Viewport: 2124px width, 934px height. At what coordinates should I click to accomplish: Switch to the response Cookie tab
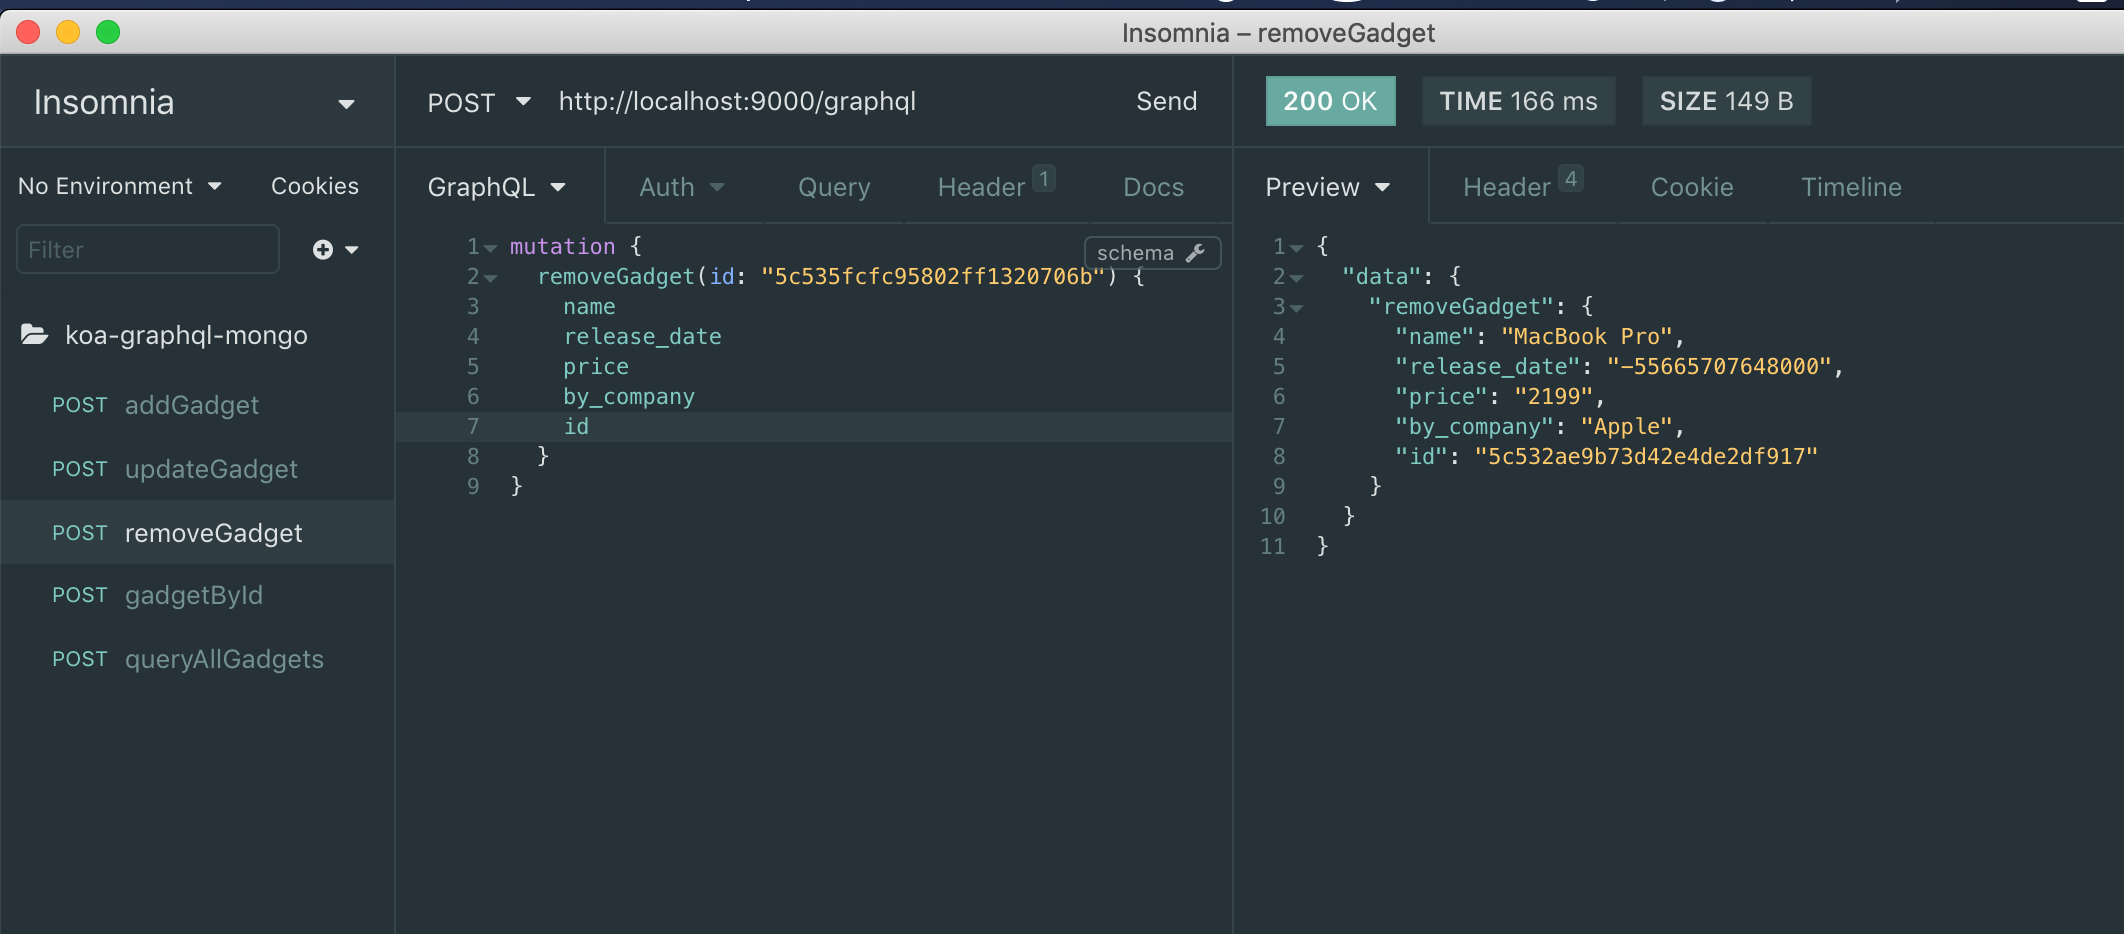tap(1692, 187)
